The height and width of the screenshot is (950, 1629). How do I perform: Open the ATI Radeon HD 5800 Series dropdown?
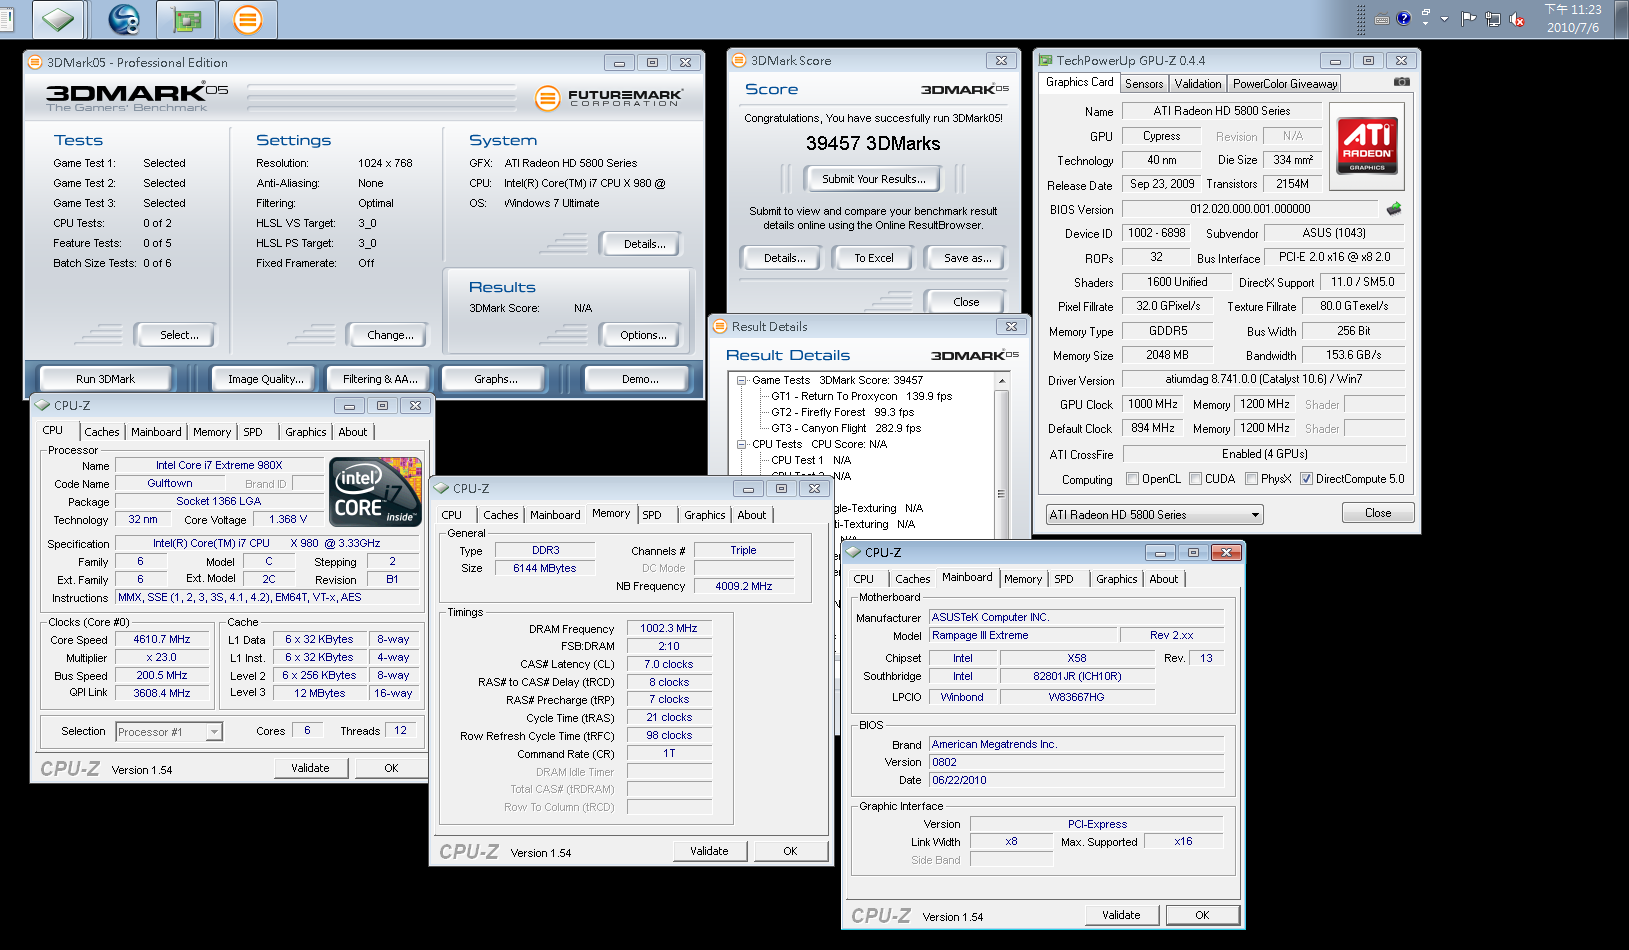tap(1155, 515)
